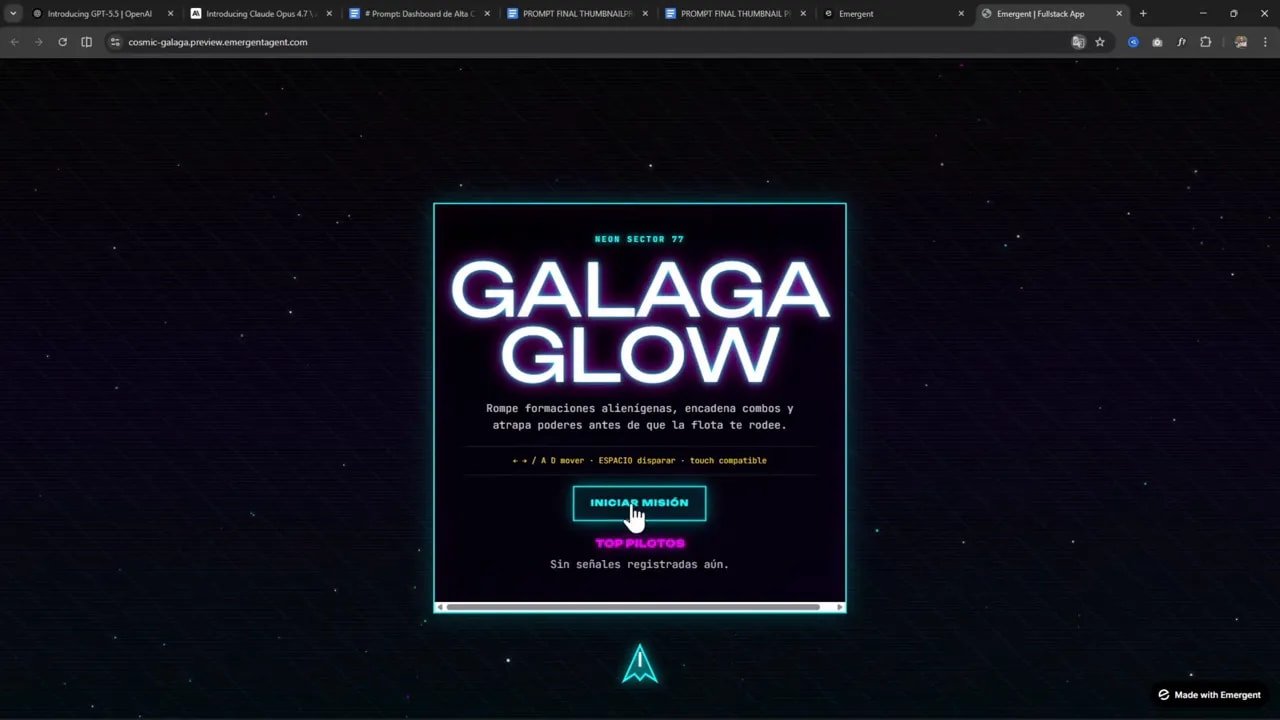Close the Prompt: Dashboard de Alta tab

(487, 14)
